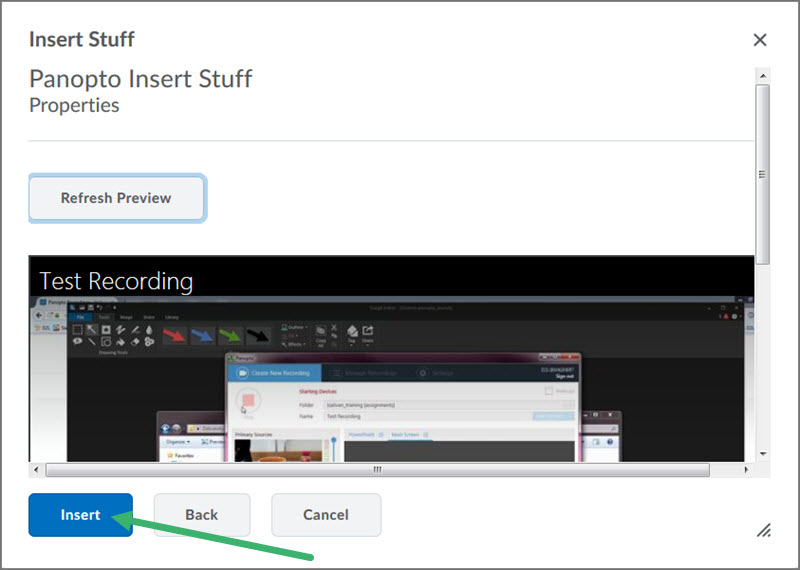Click the horizontal scrollbar left arrow

36,469
